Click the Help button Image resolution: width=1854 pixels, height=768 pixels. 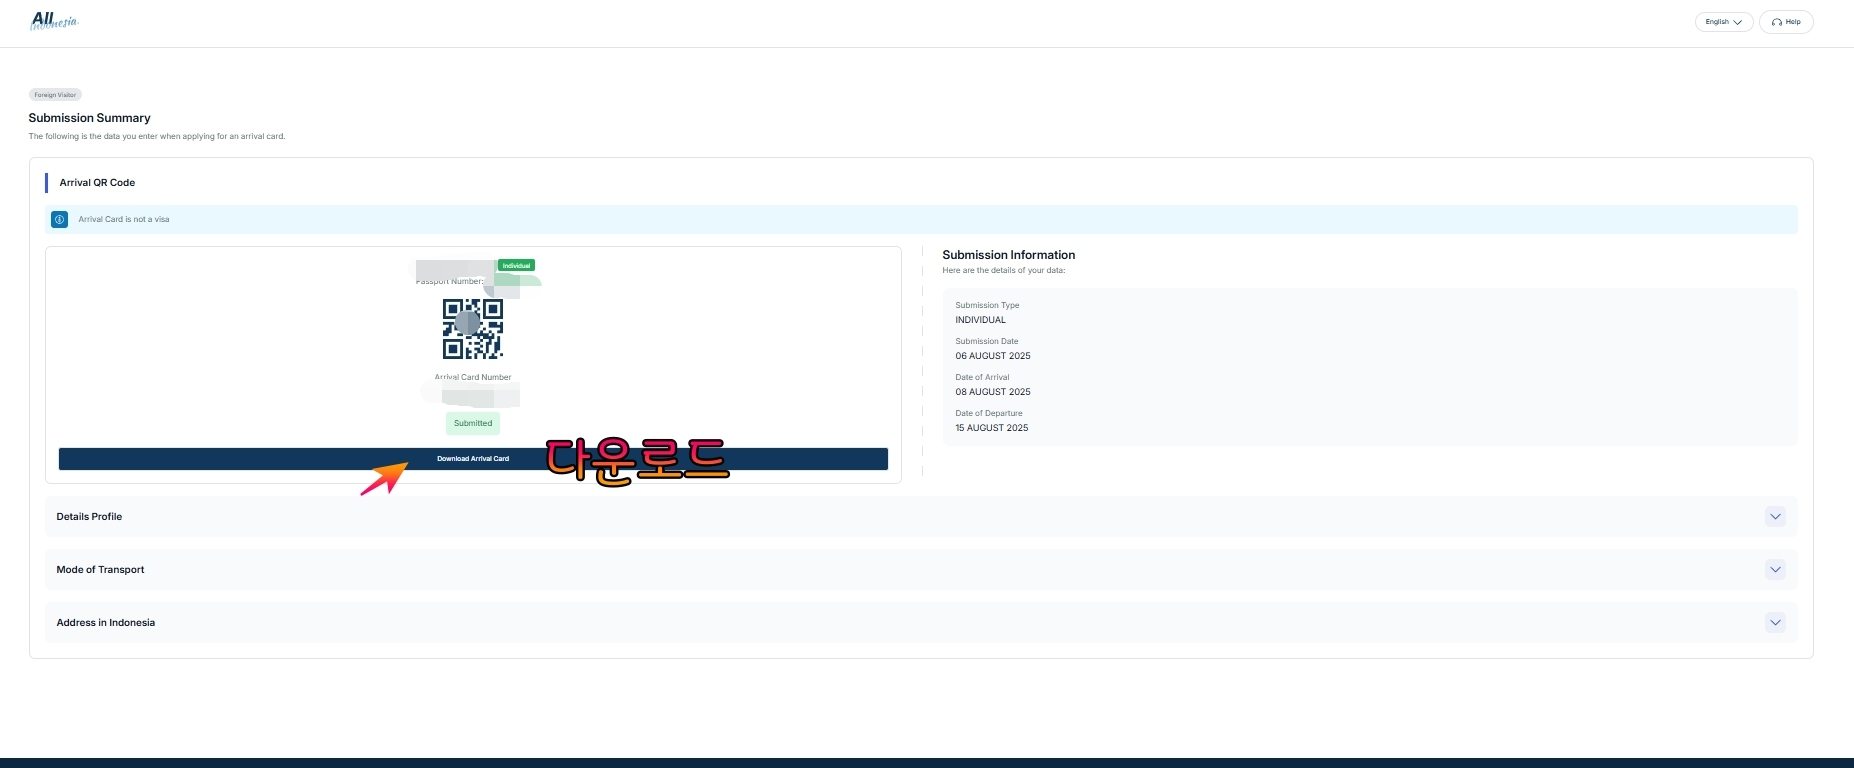1786,22
